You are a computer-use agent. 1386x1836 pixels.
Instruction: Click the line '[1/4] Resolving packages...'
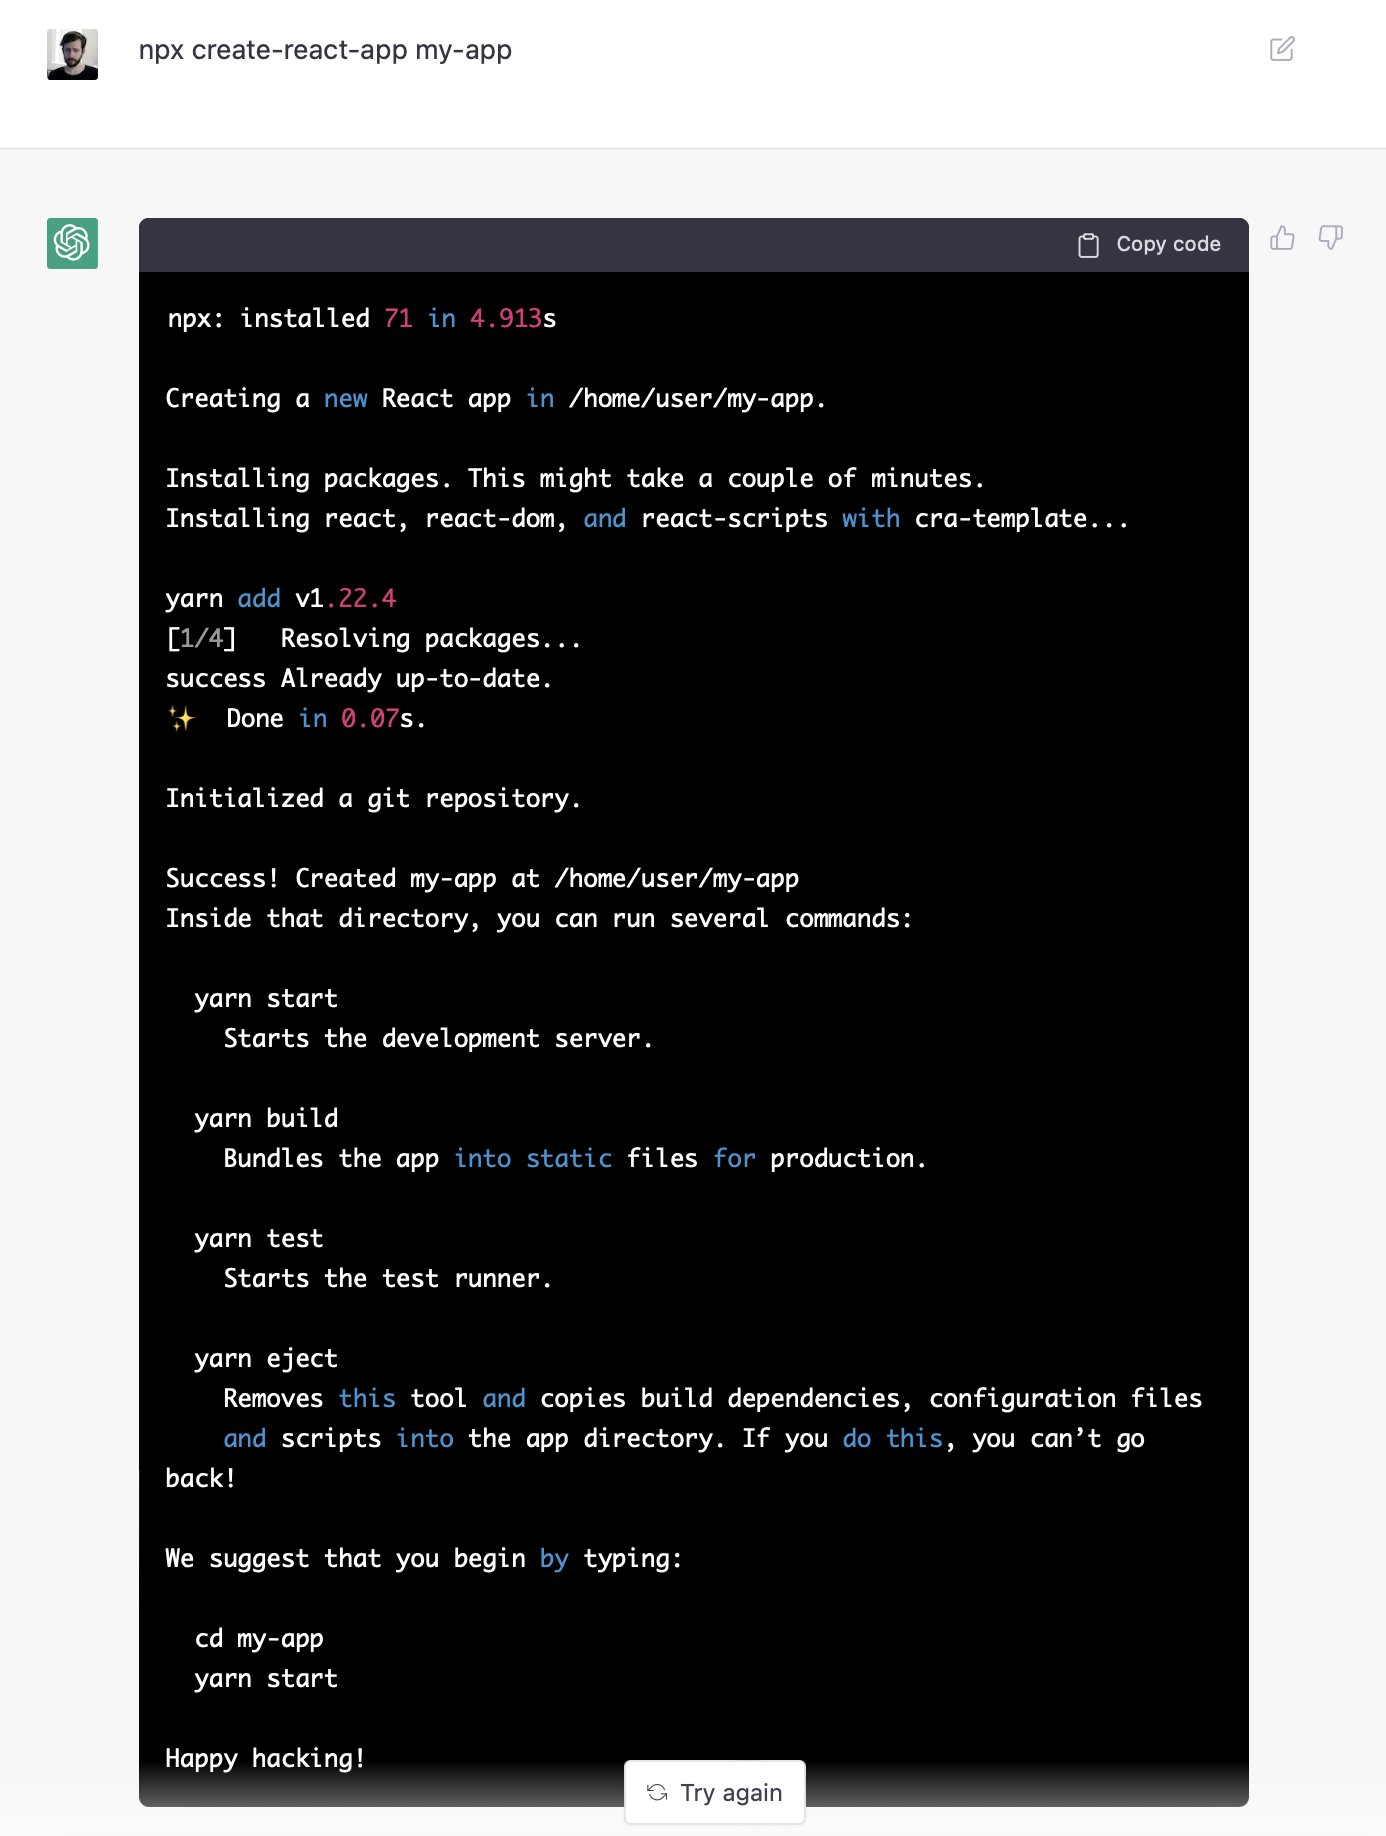click(373, 638)
